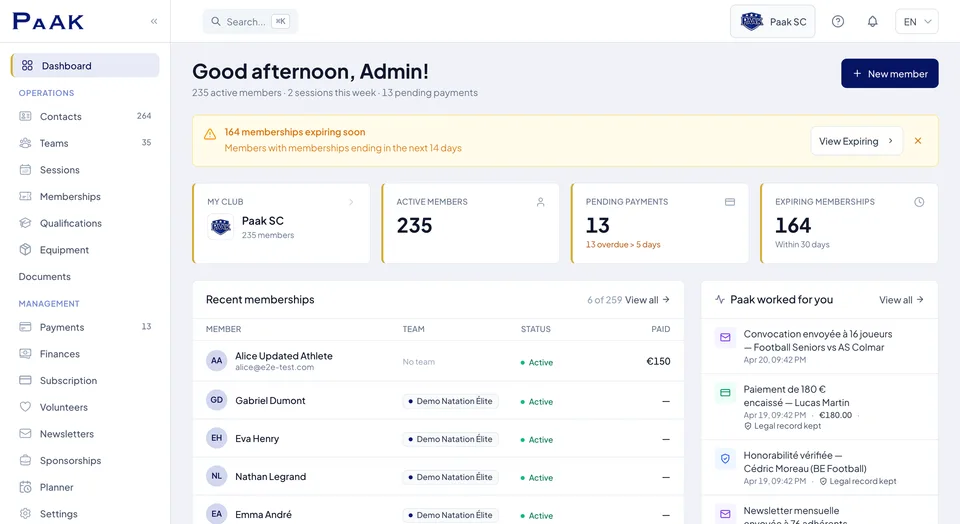This screenshot has width=960, height=524.
Task: Click the MEMBER column header
Action: [x=223, y=329]
